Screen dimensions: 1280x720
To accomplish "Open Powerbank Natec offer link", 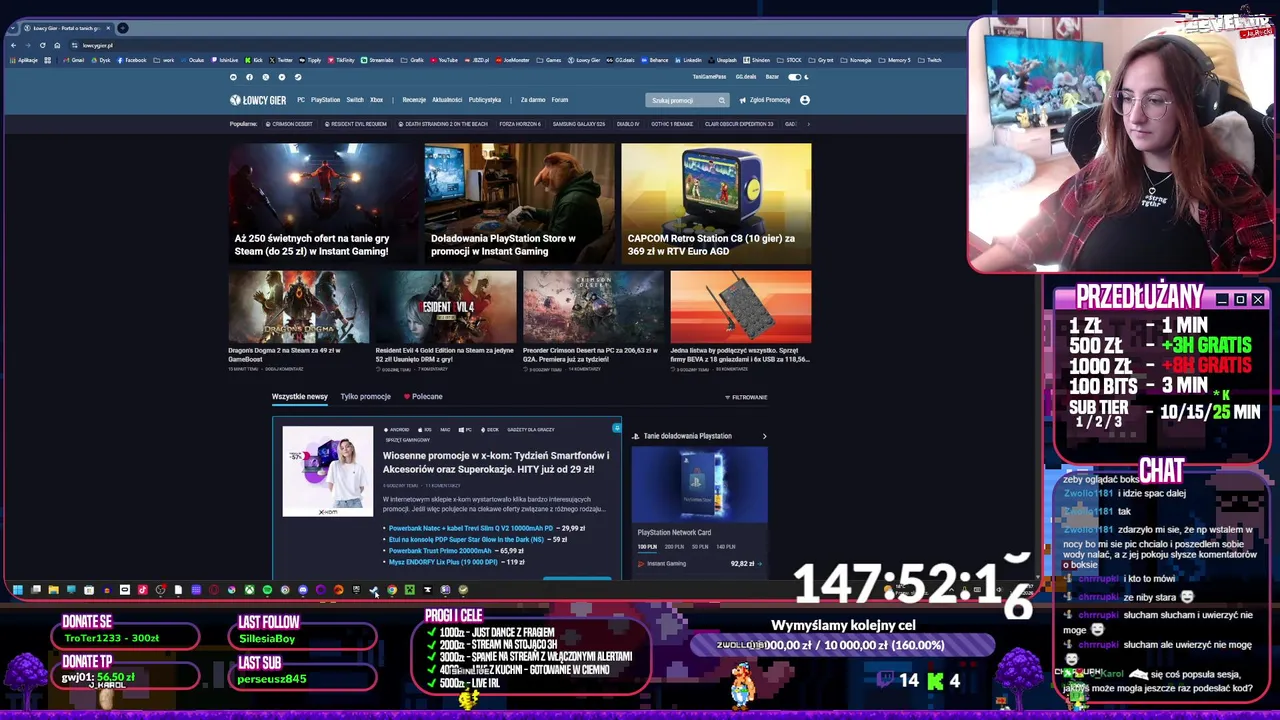I will [470, 528].
